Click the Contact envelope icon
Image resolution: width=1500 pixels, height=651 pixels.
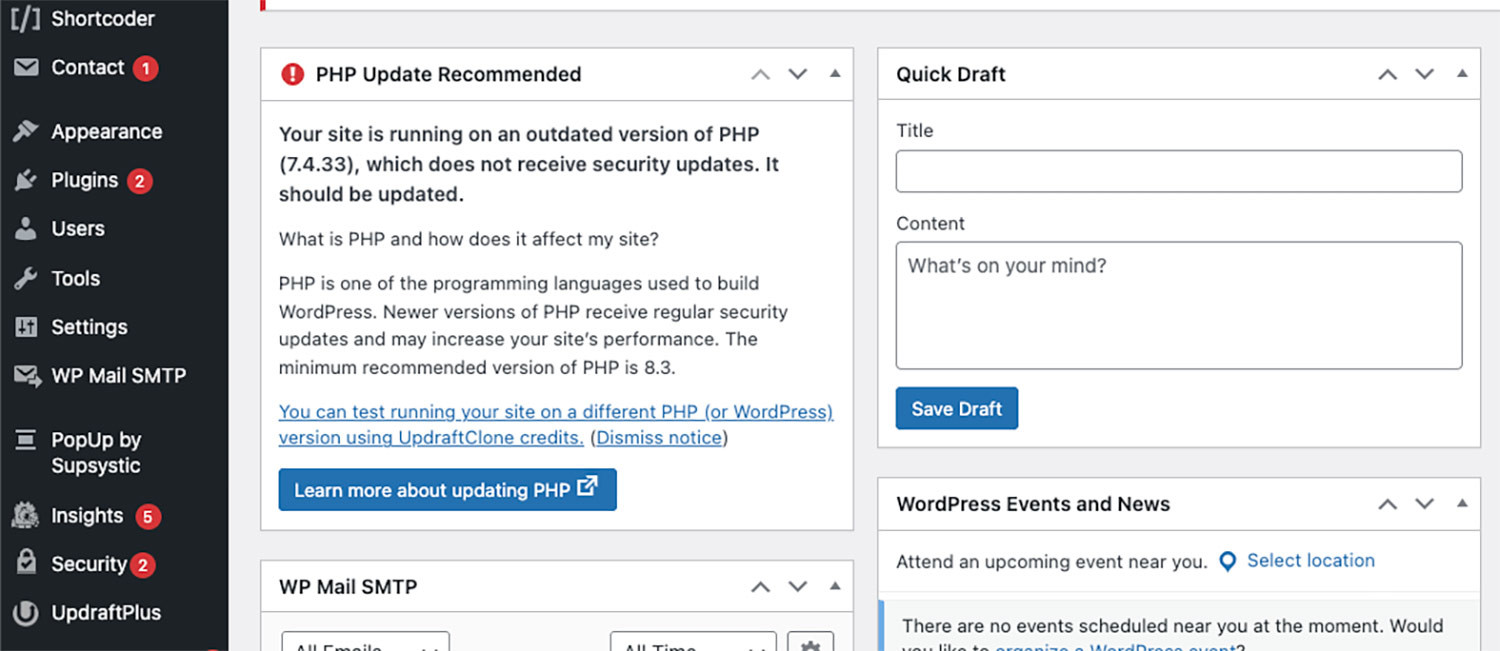(26, 67)
